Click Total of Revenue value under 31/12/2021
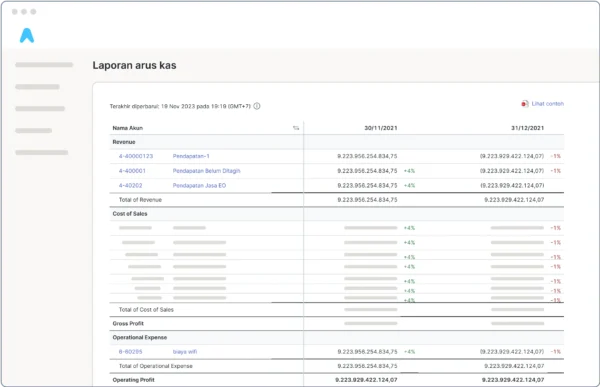This screenshot has width=600, height=387. point(514,200)
